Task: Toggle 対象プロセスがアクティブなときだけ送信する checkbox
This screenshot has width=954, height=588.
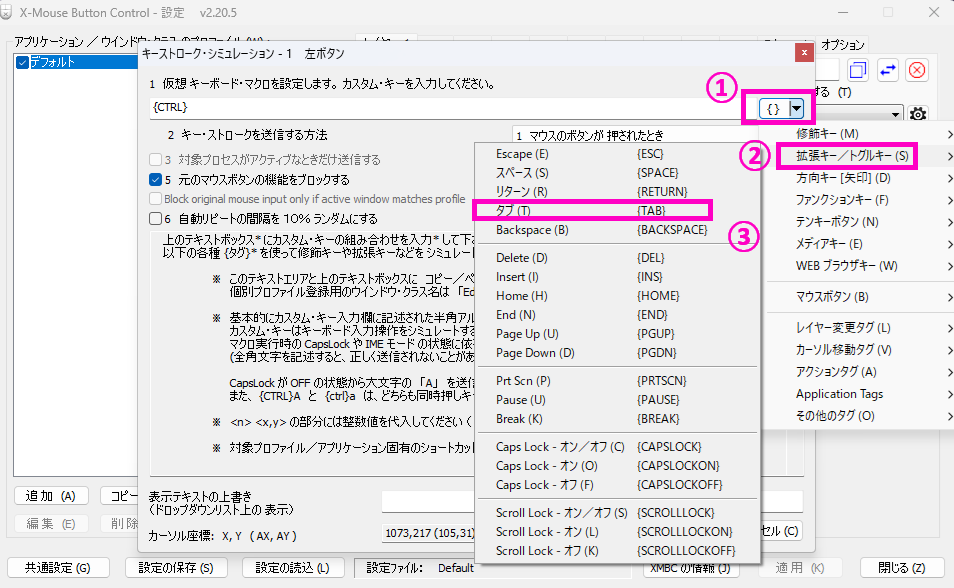Action: (x=155, y=159)
